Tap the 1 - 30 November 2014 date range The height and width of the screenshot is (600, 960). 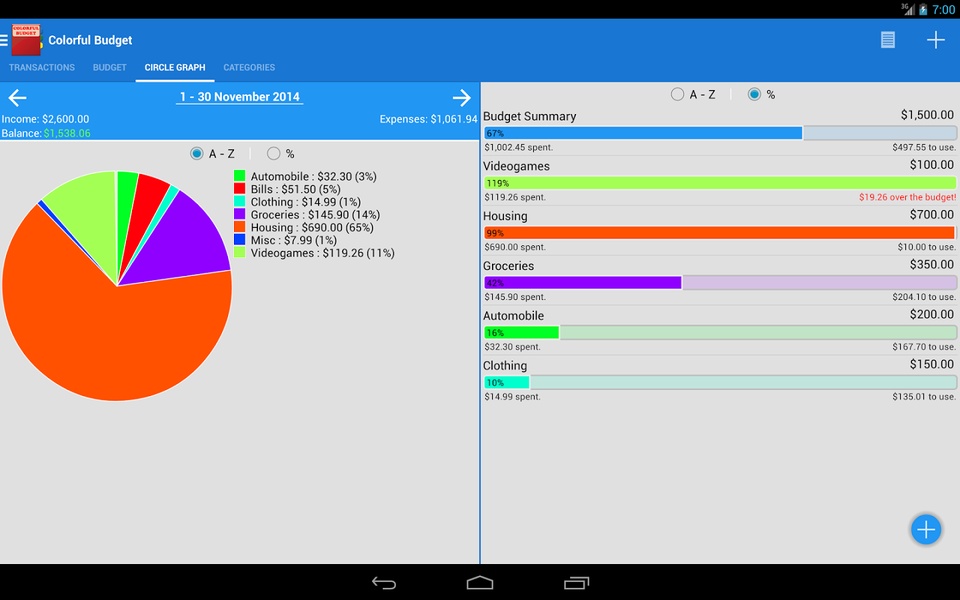tap(239, 97)
